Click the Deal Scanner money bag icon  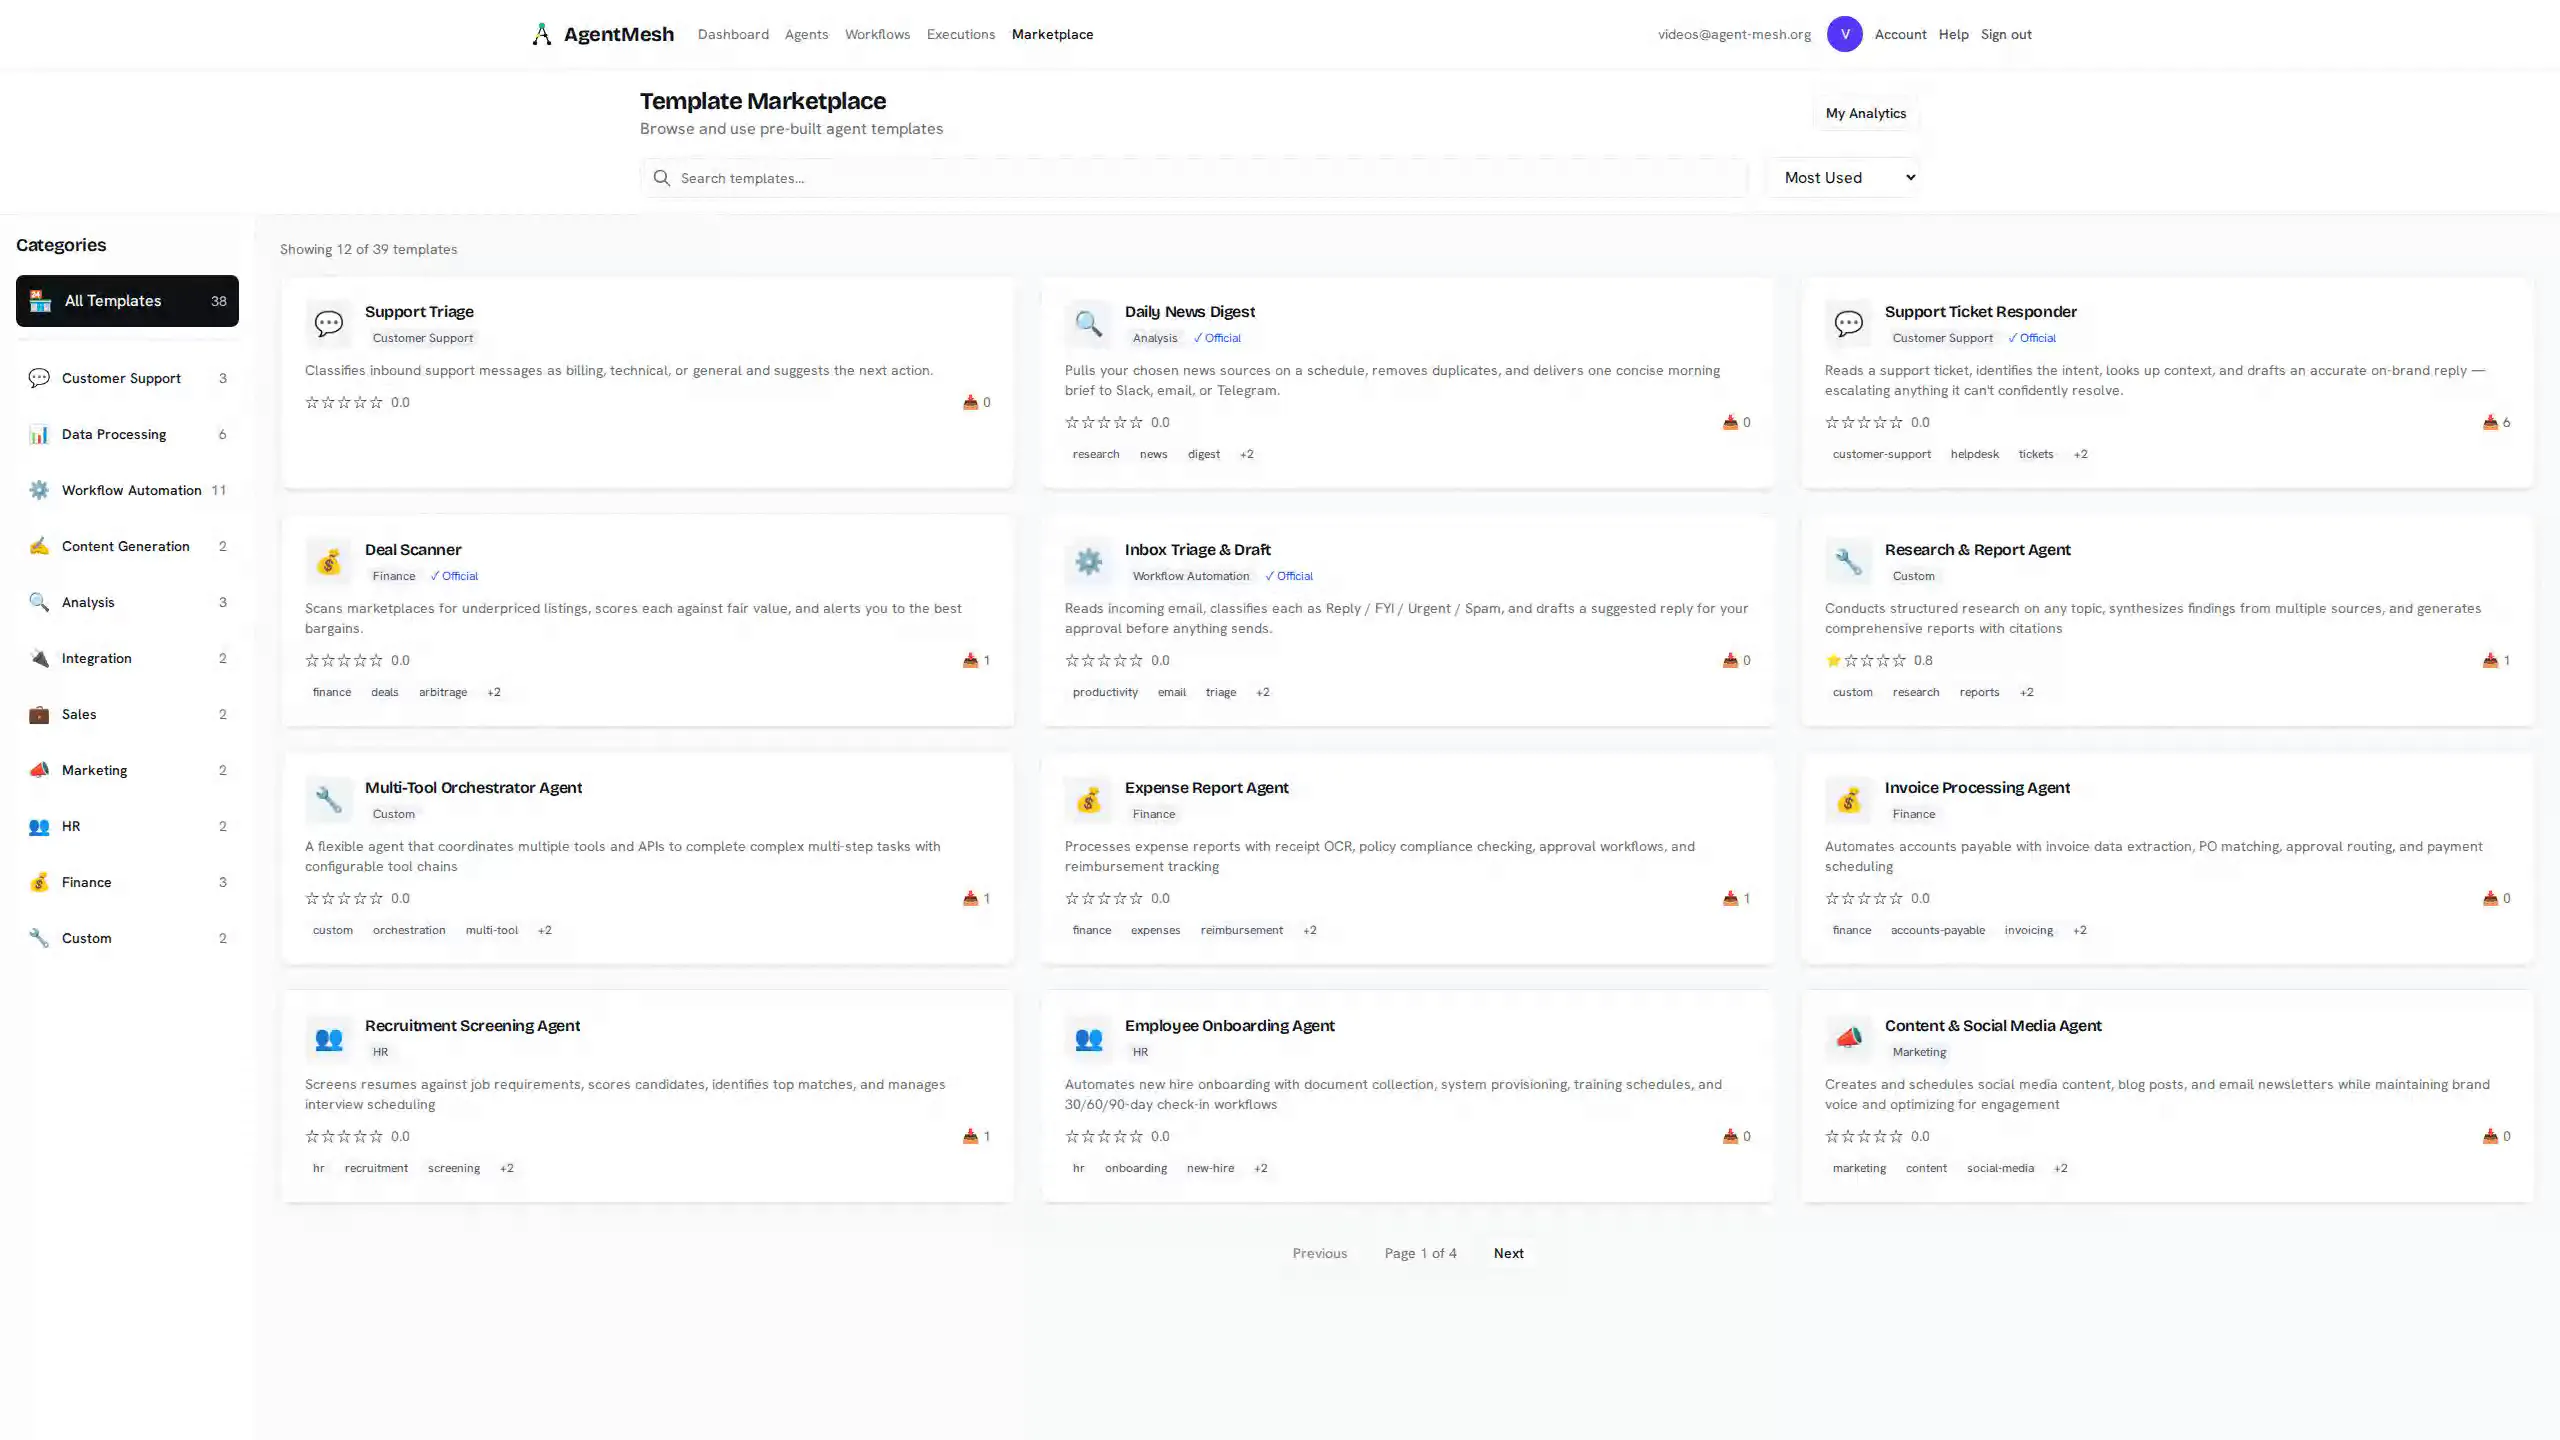329,562
